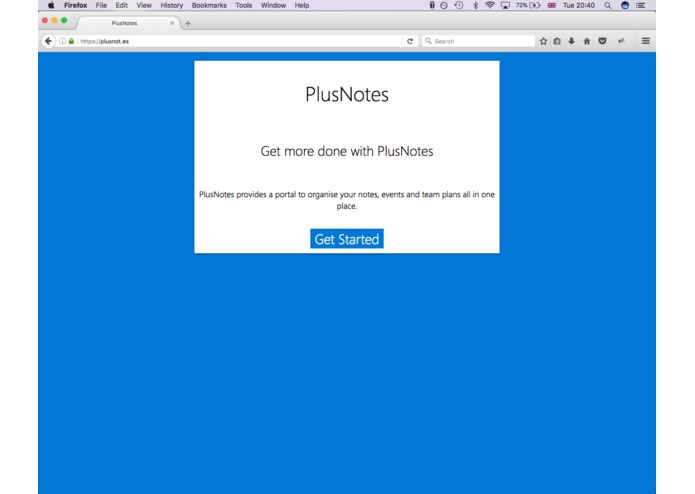Image resolution: width=695 pixels, height=494 pixels.
Task: Open AirPlay display menu icon
Action: (x=505, y=5)
